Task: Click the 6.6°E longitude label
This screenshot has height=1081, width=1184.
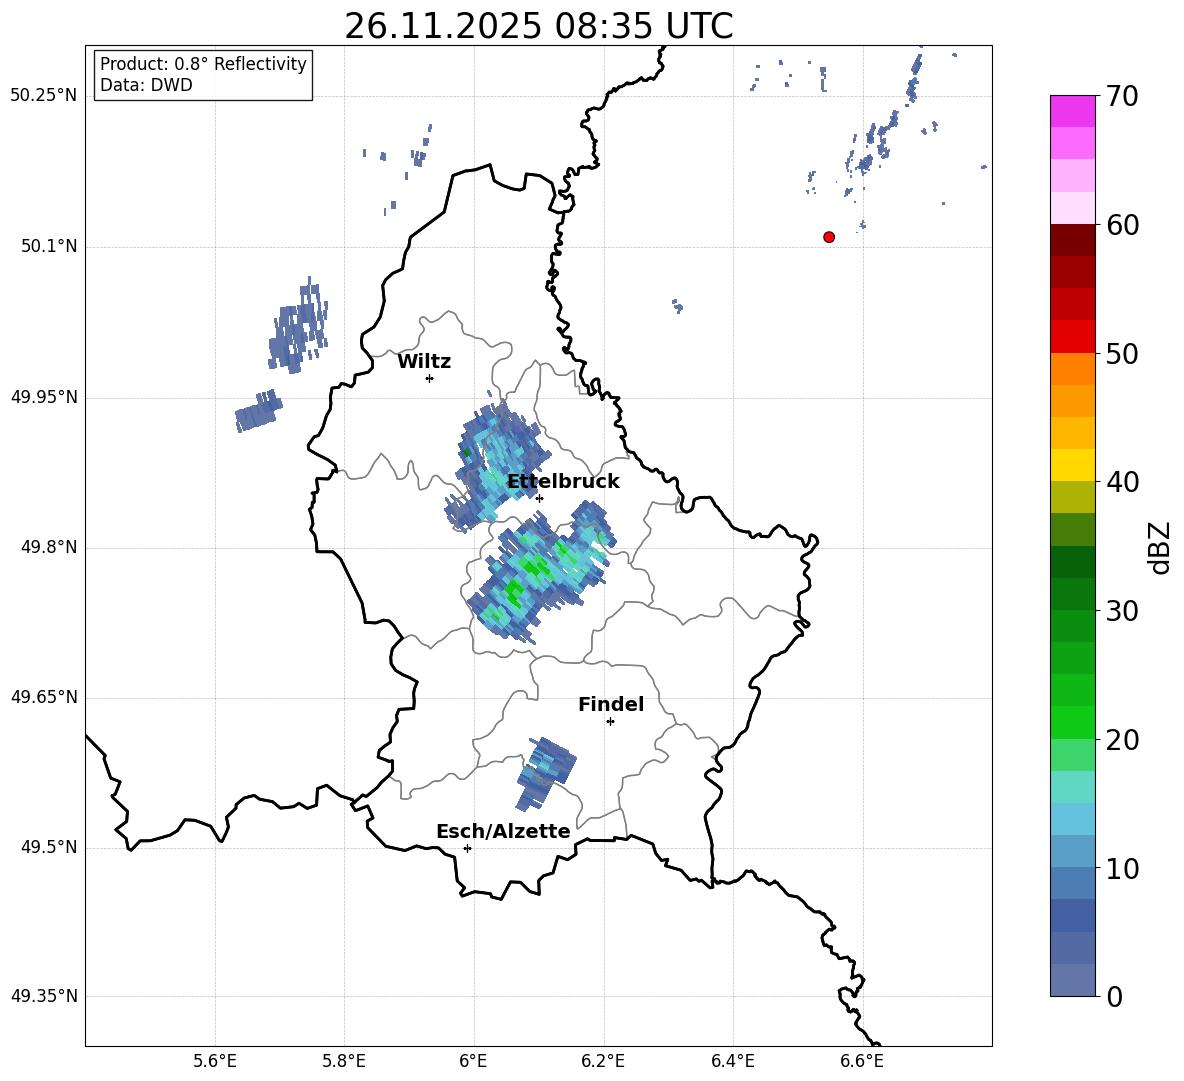Action: (x=862, y=1061)
